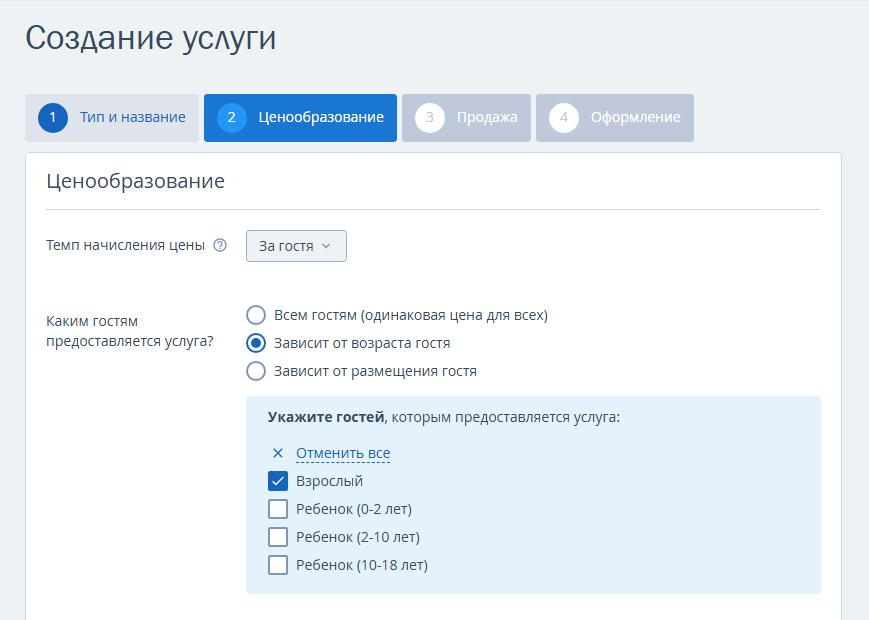Screen dimensions: 869x620
Task: Open the Продажа step tab
Action: pos(466,117)
